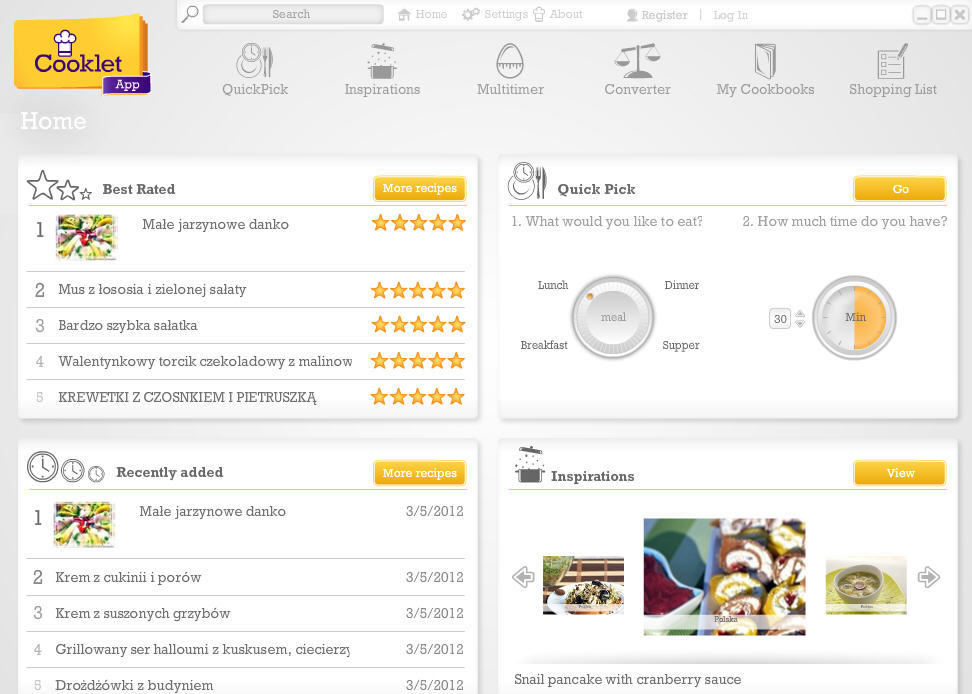
Task: Click the magnifier icon next to Search
Action: (189, 14)
